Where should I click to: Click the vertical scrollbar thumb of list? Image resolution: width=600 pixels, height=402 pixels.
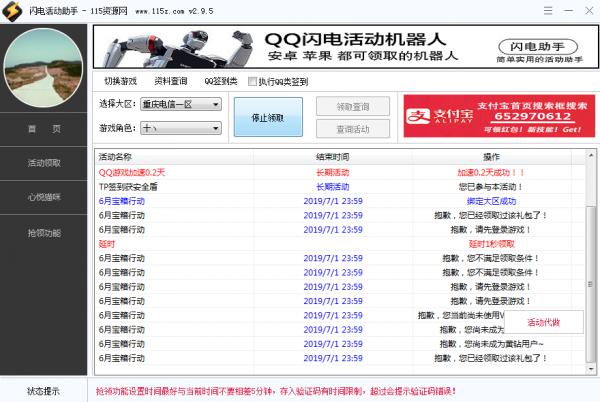(x=591, y=284)
